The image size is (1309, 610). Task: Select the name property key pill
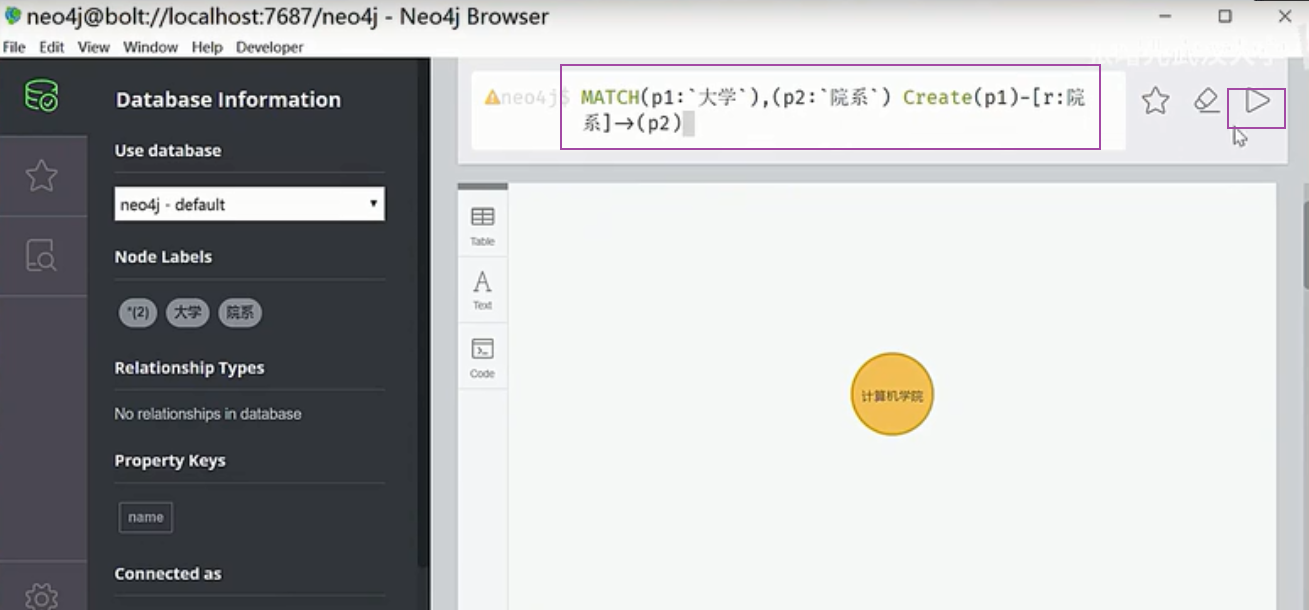[145, 517]
